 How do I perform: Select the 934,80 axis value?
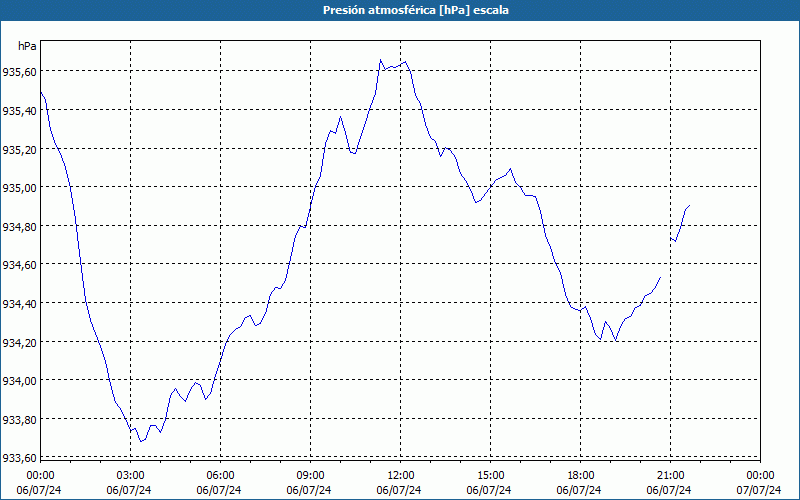[20, 227]
